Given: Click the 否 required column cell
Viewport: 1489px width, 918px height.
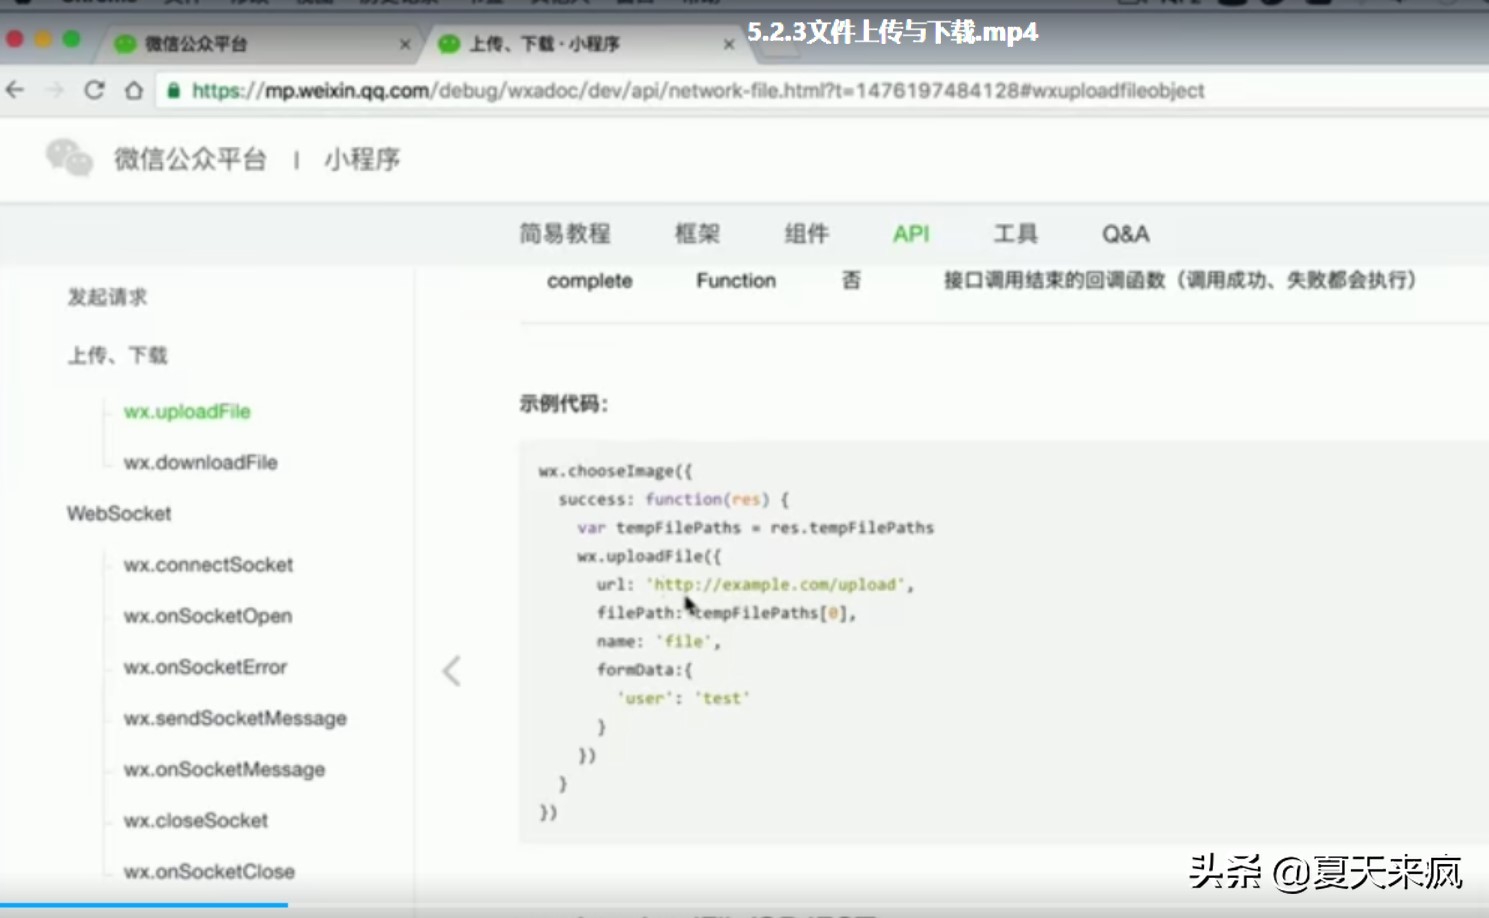Looking at the screenshot, I should 851,280.
